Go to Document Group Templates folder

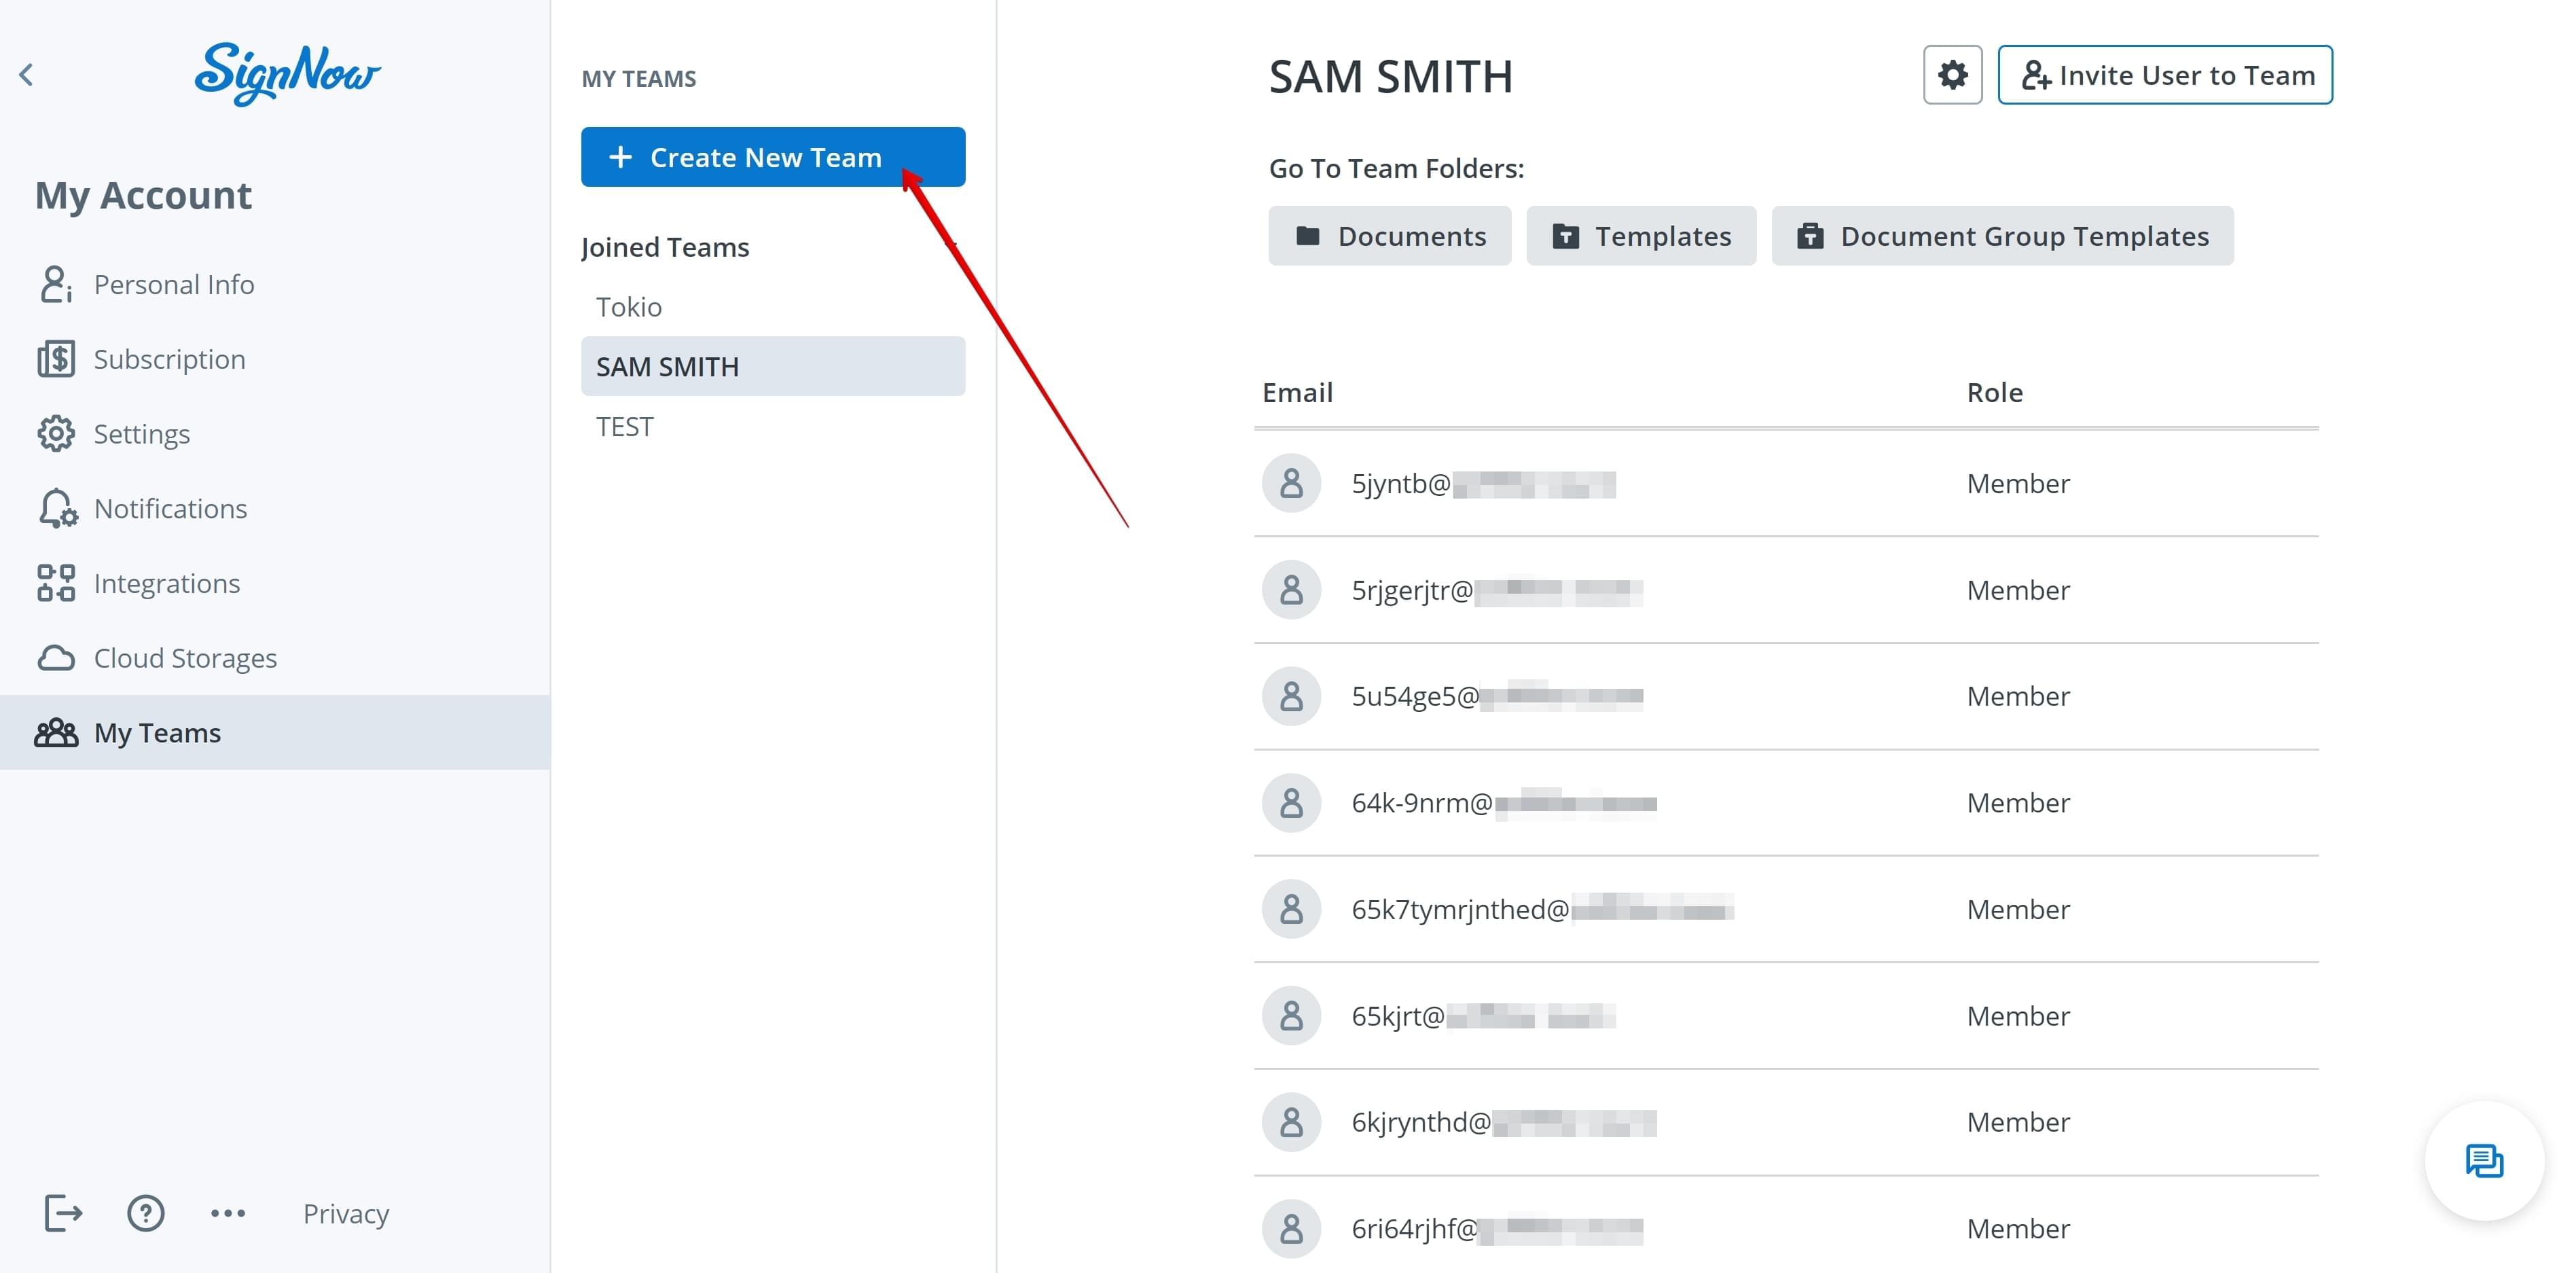pos(2003,236)
